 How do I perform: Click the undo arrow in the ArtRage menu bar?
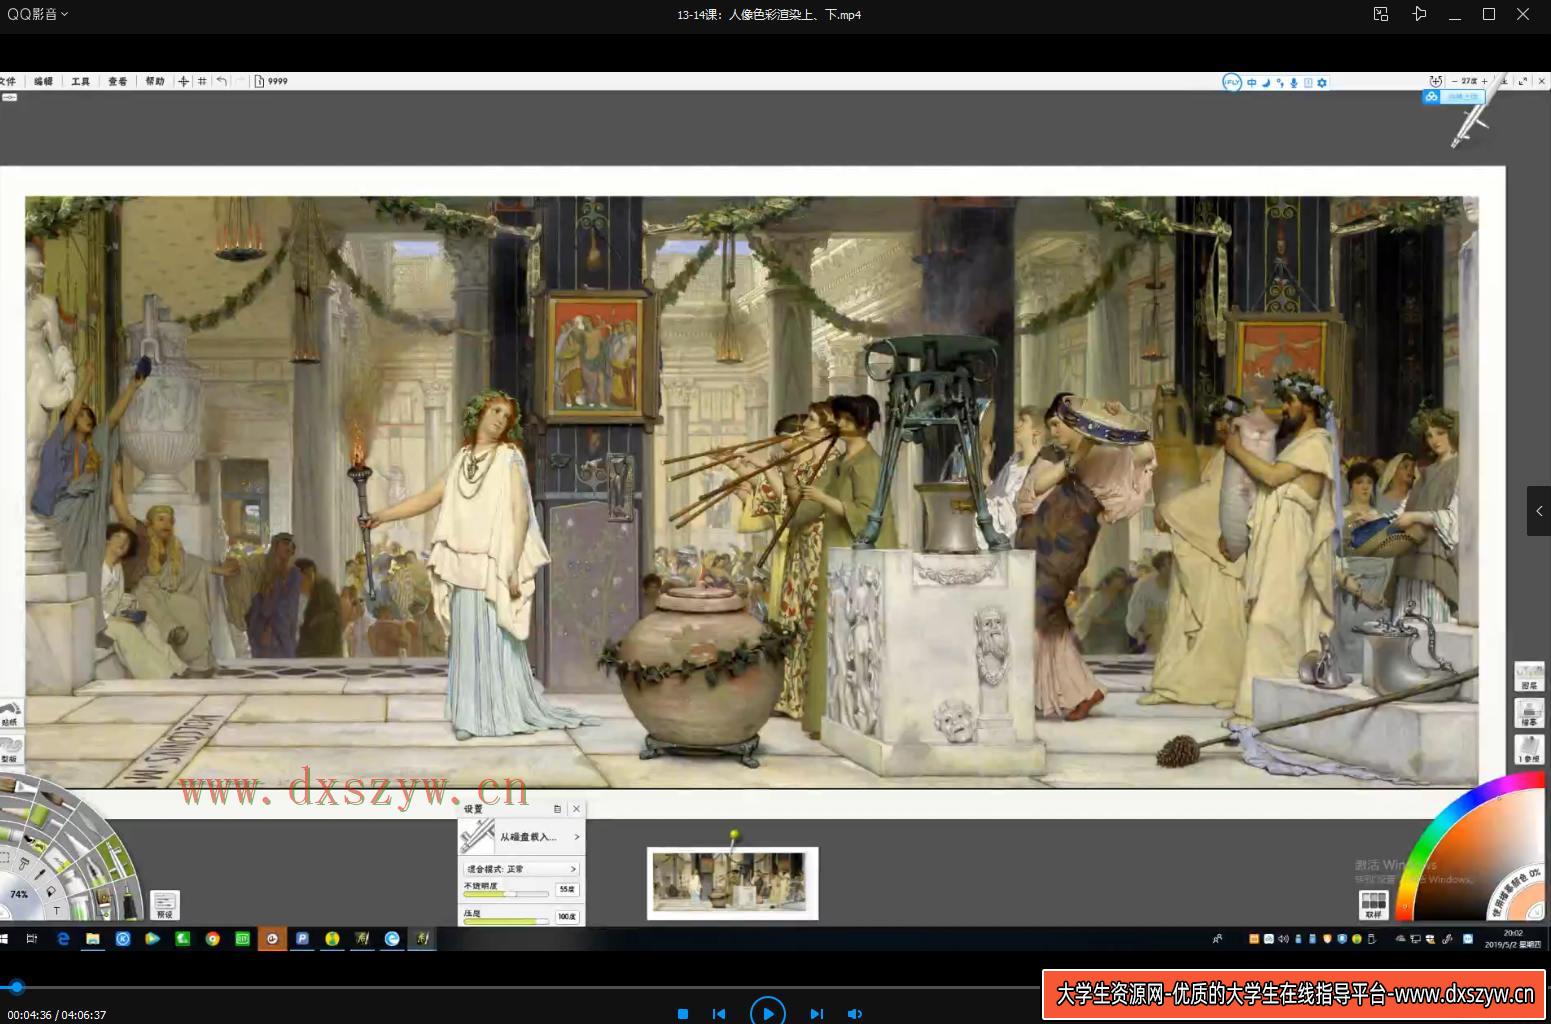click(x=221, y=82)
